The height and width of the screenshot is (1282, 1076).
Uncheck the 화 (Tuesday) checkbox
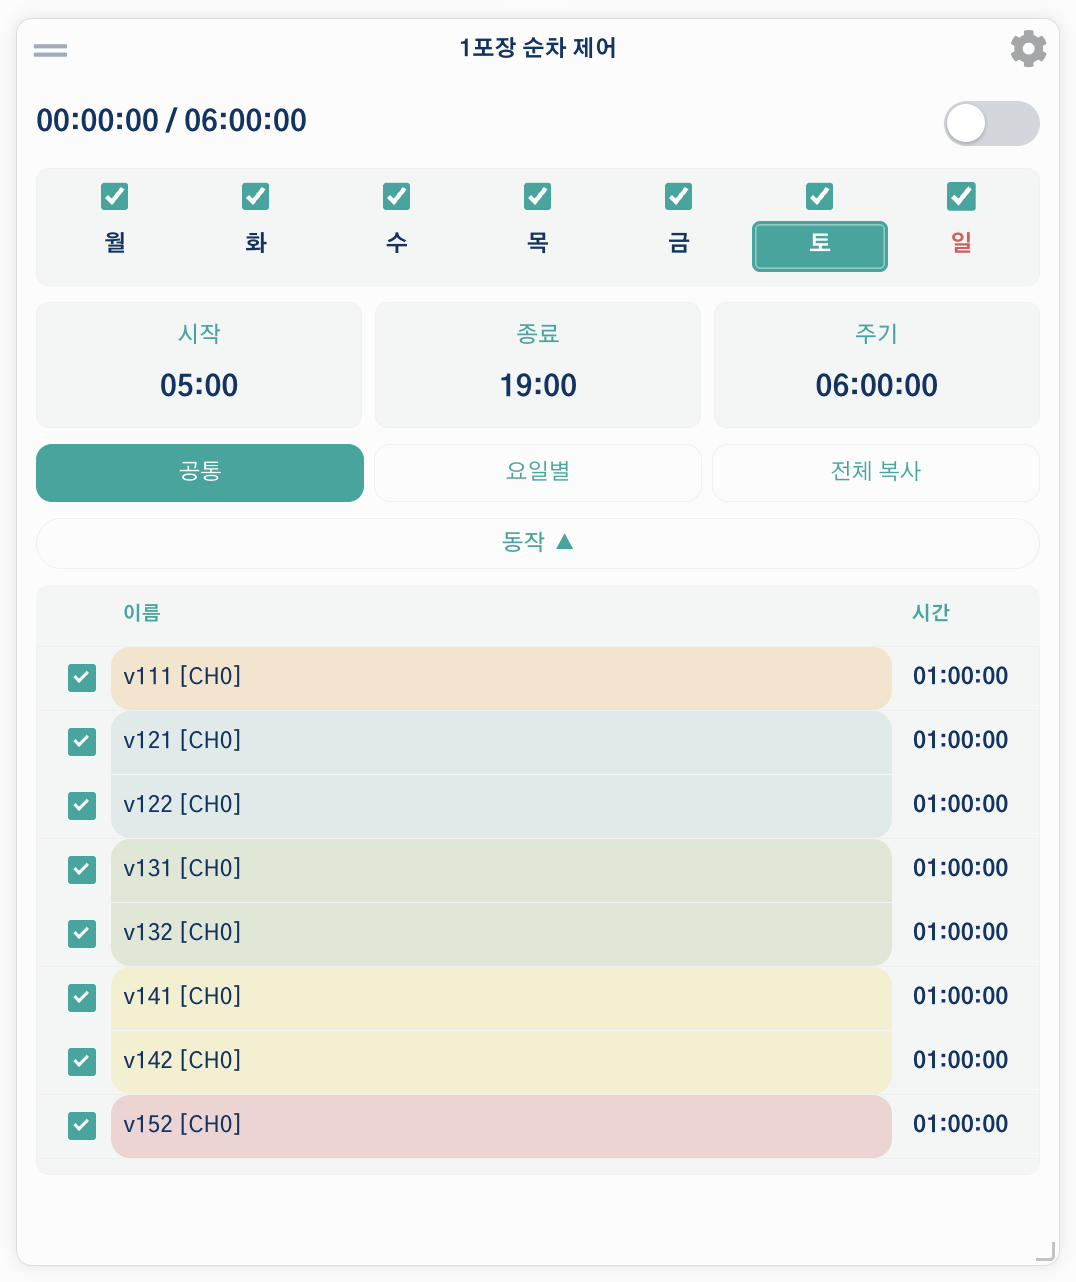click(256, 196)
